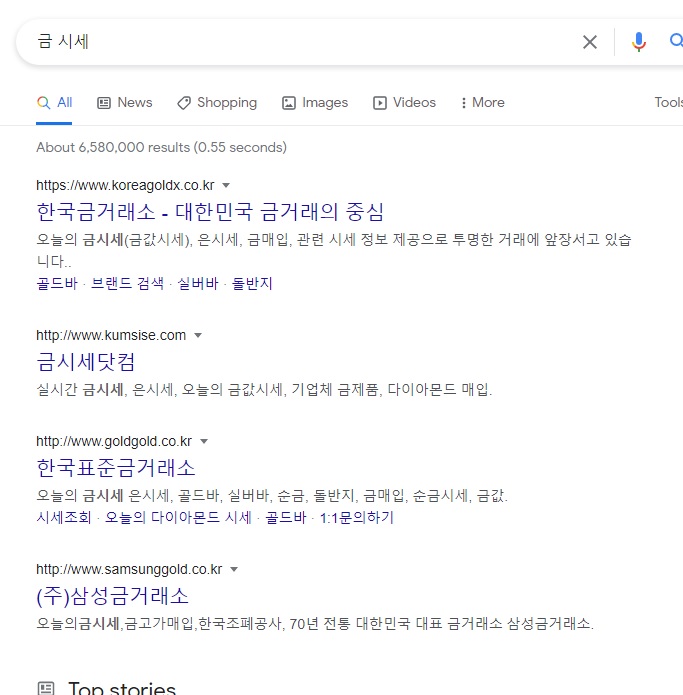The image size is (683, 695).
Task: Open the kumsise.com result dropdown arrow
Action: (198, 335)
